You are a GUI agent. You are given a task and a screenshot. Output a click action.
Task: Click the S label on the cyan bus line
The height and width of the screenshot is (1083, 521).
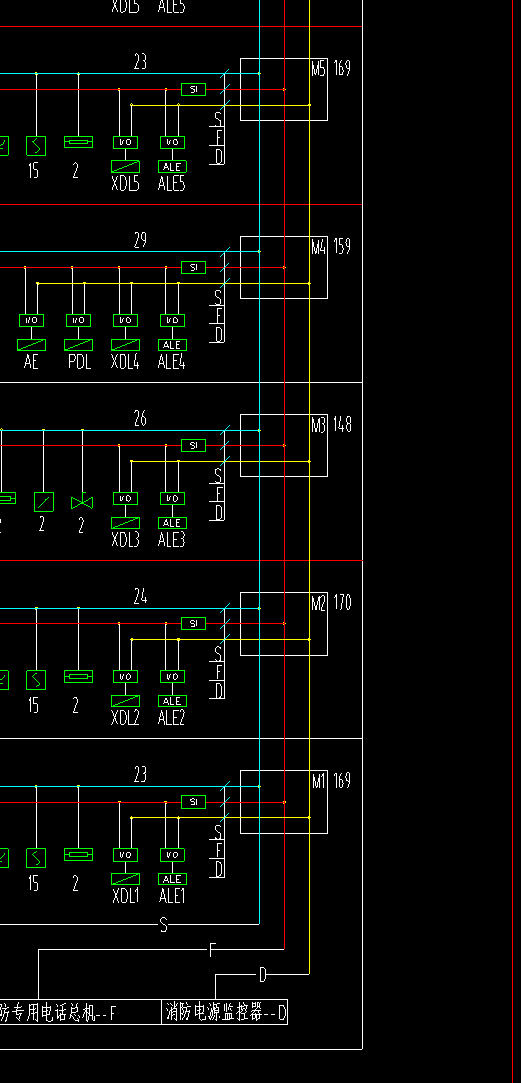click(x=164, y=925)
